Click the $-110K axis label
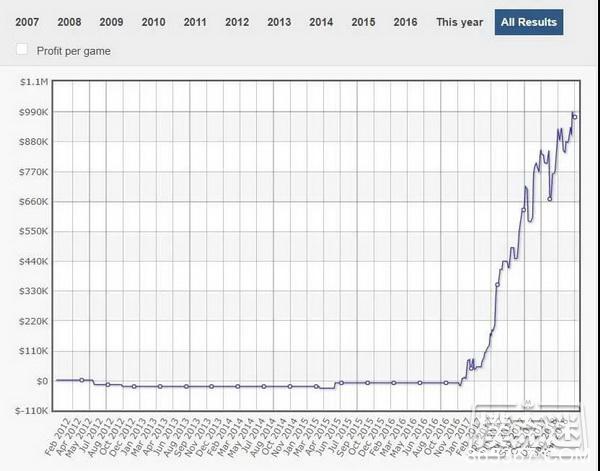600x471 pixels. click(x=32, y=411)
